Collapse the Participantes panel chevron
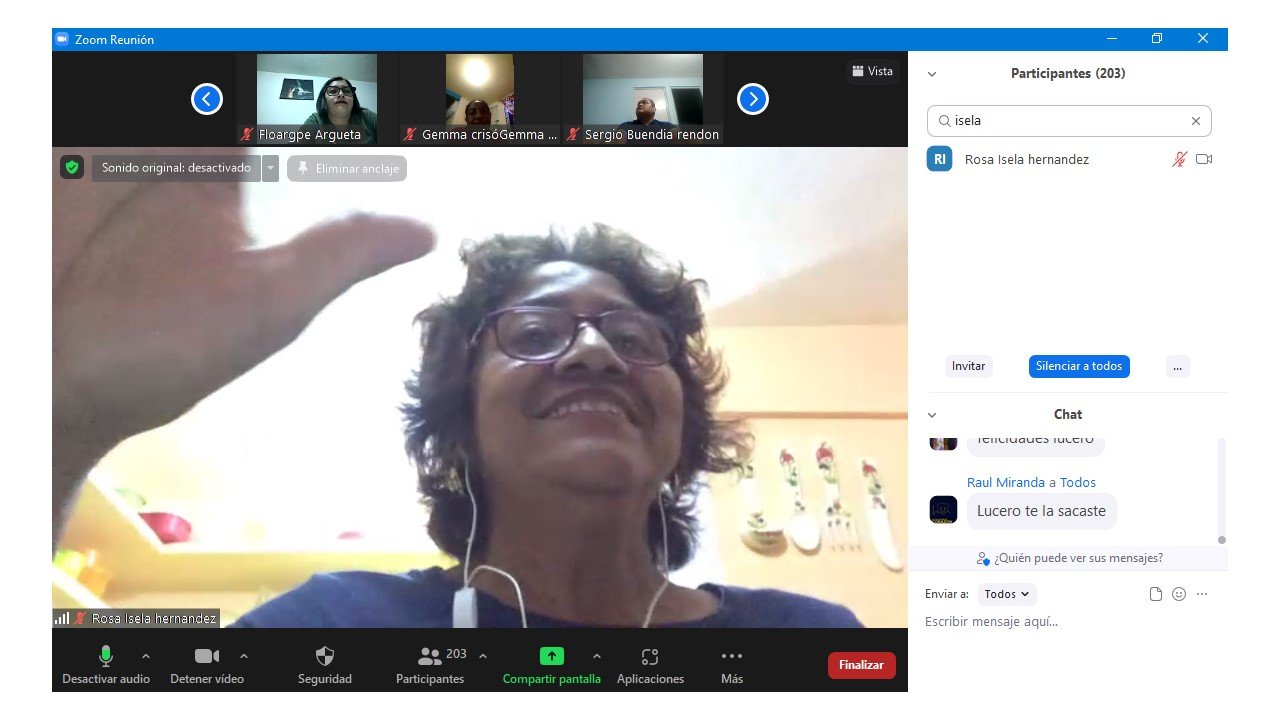Image resolution: width=1280 pixels, height=720 pixels. 932,74
